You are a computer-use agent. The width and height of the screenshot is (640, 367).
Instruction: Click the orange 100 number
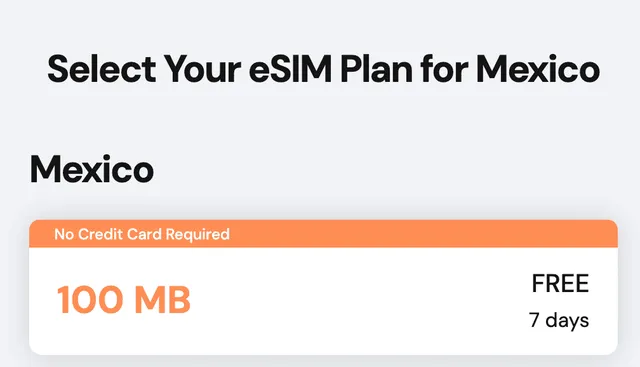click(x=90, y=300)
